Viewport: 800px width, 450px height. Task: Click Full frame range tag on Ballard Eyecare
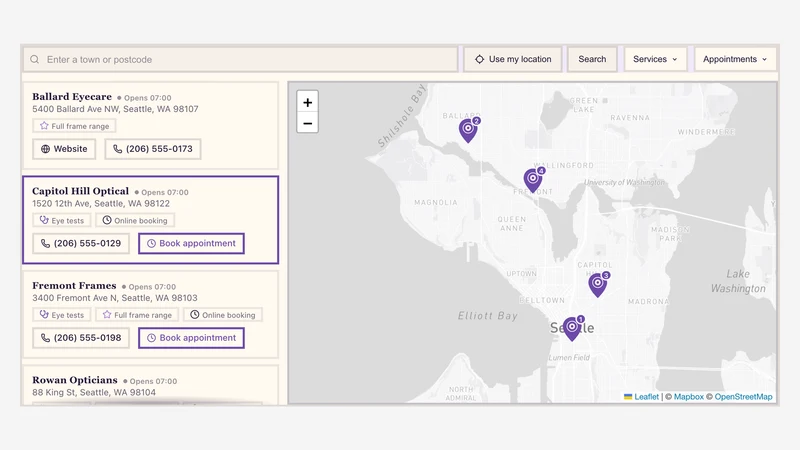[74, 126]
